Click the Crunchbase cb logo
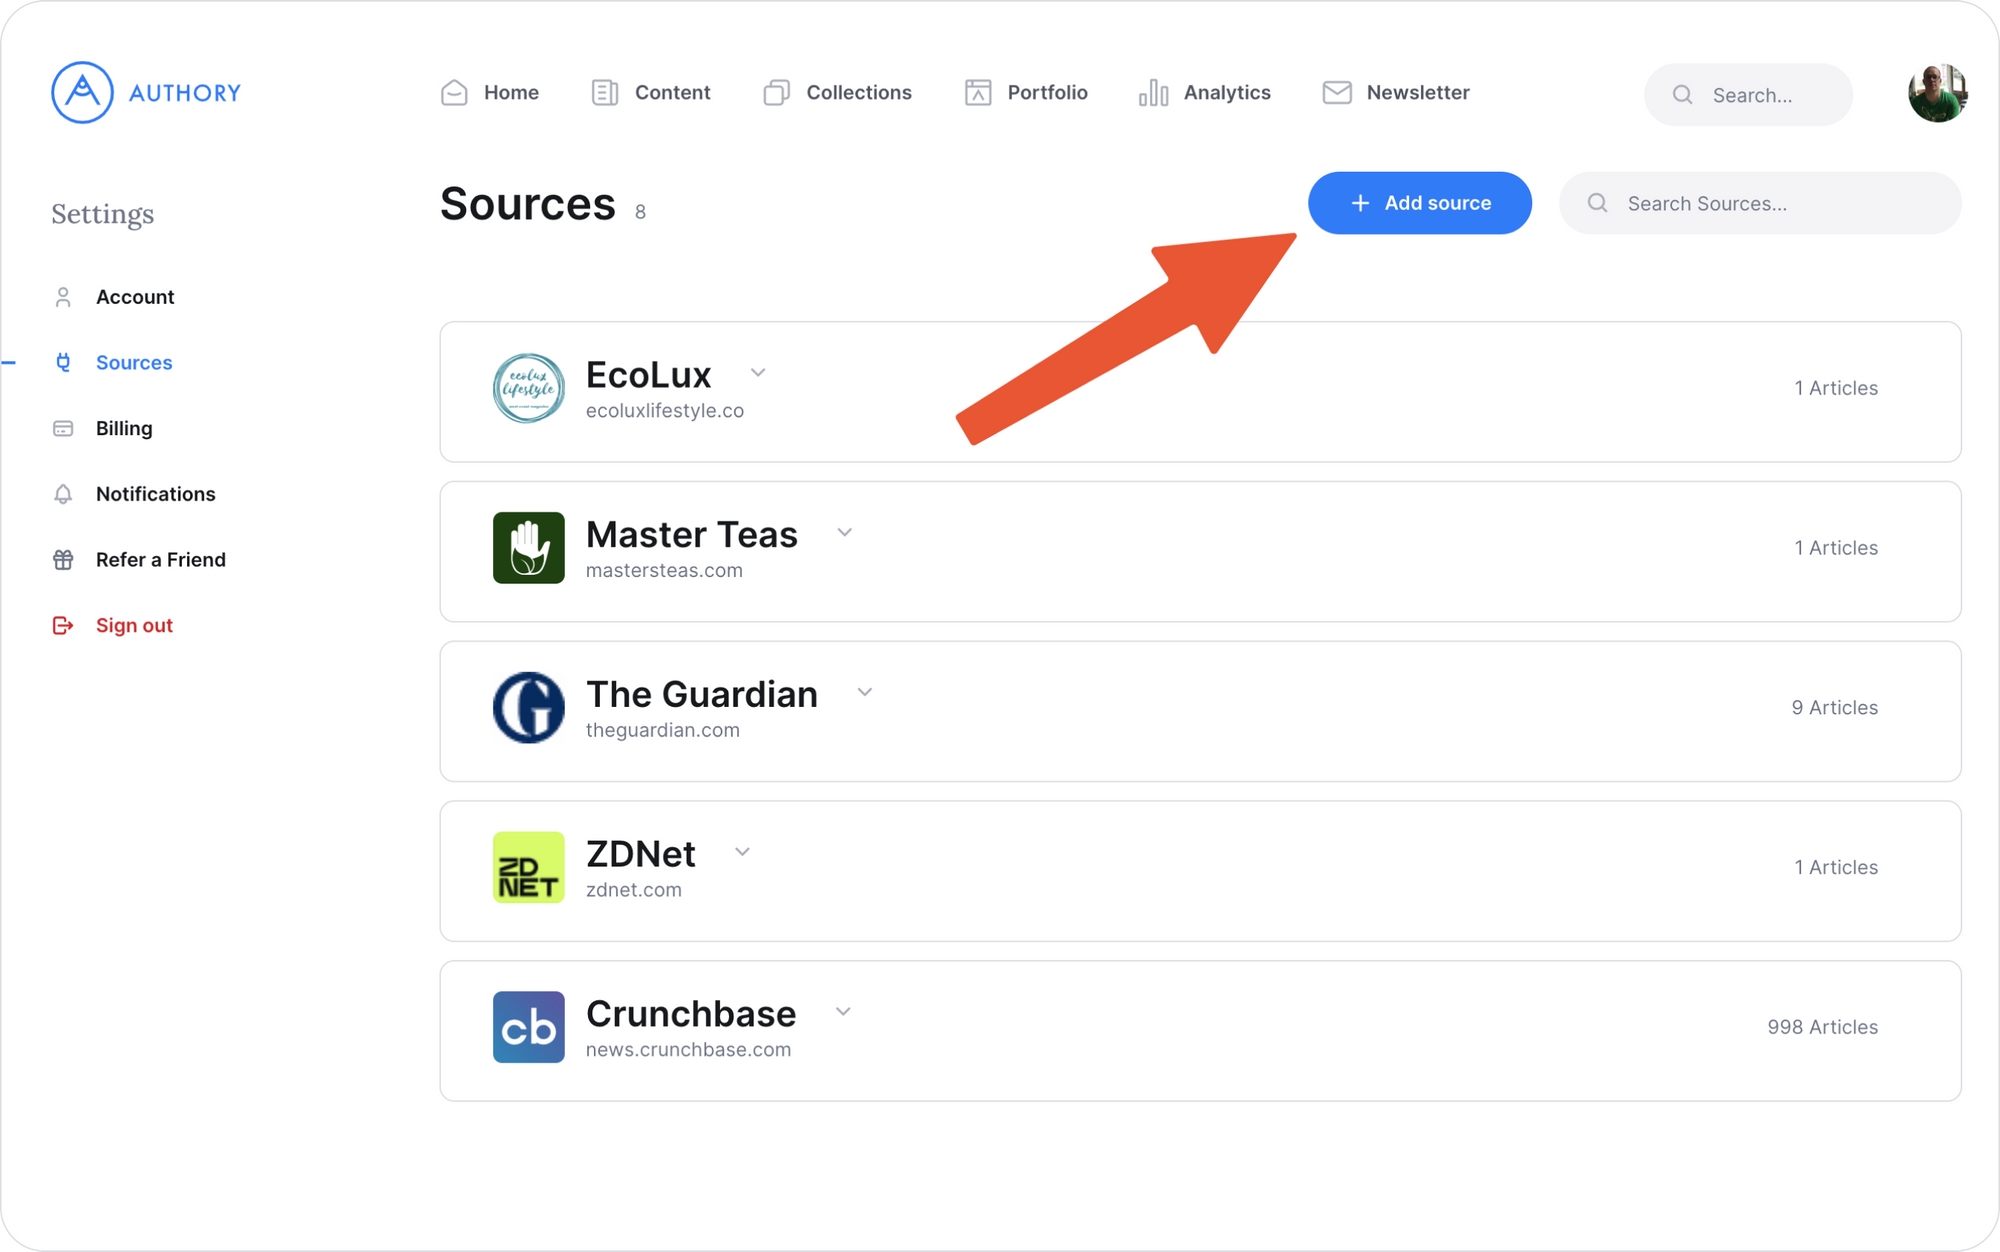Screen dimensions: 2000x1252 click(x=528, y=1027)
